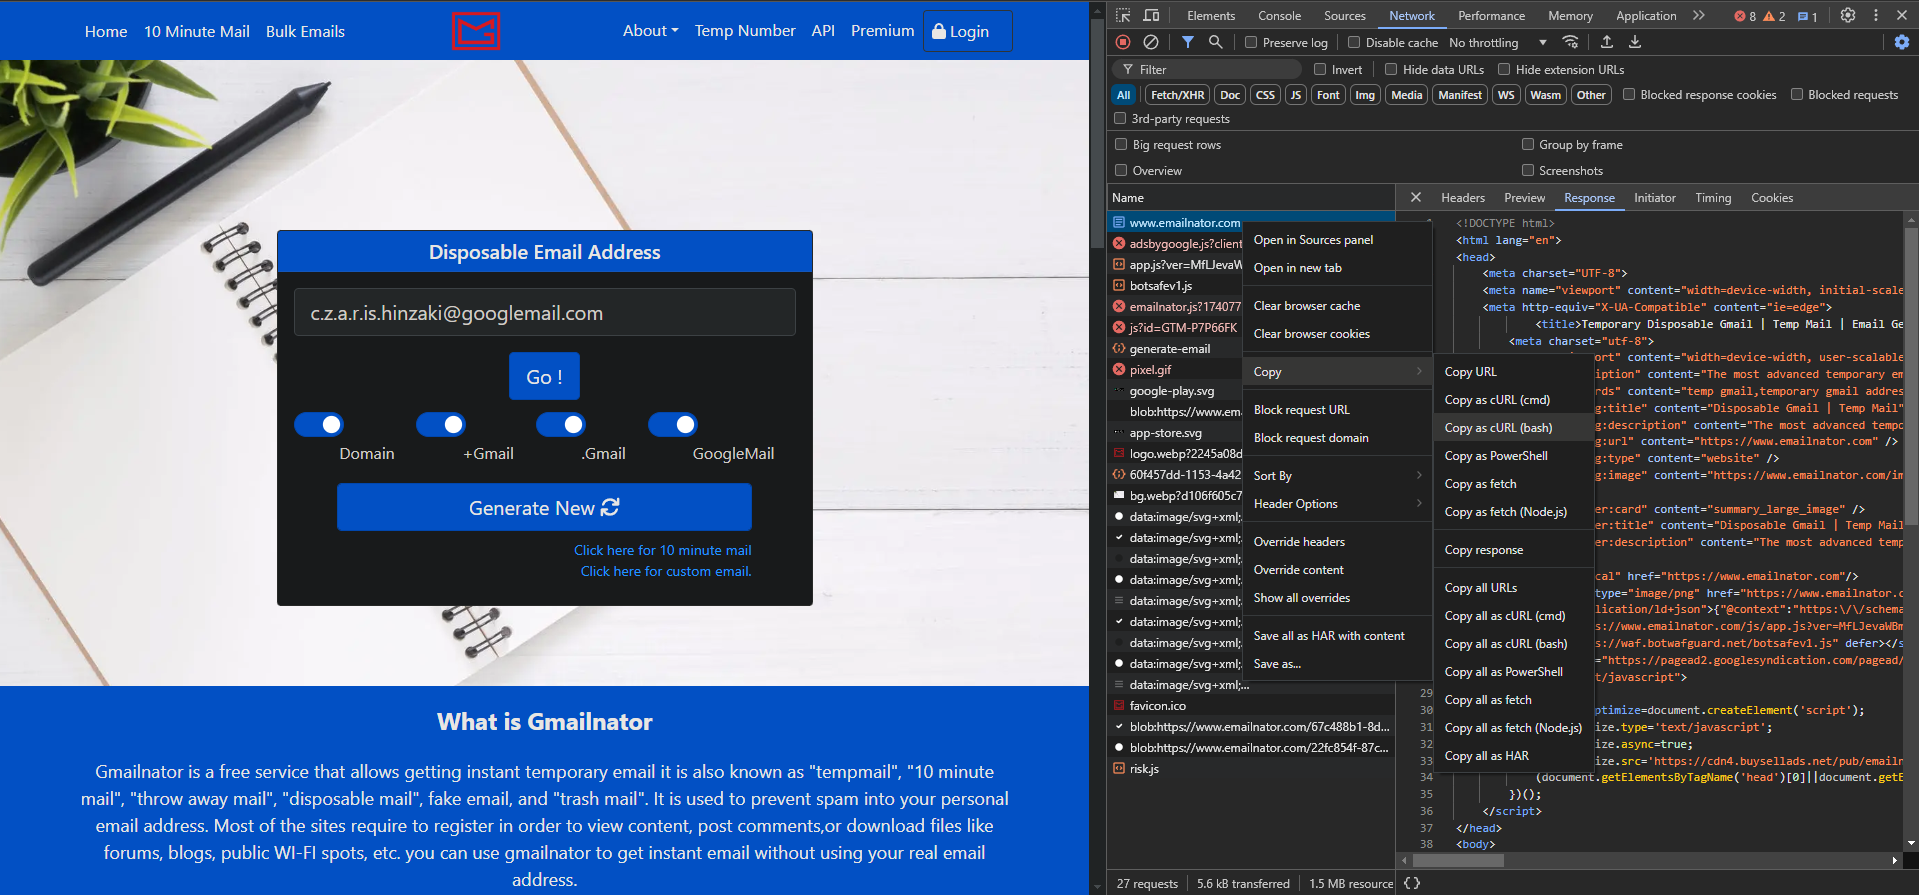1919x895 pixels.
Task: Click the export HAR download icon
Action: [x=1634, y=42]
